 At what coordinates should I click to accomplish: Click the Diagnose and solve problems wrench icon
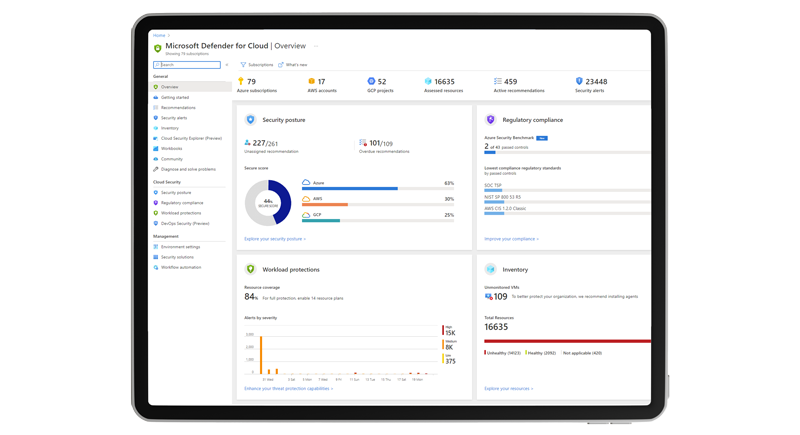[x=156, y=169]
